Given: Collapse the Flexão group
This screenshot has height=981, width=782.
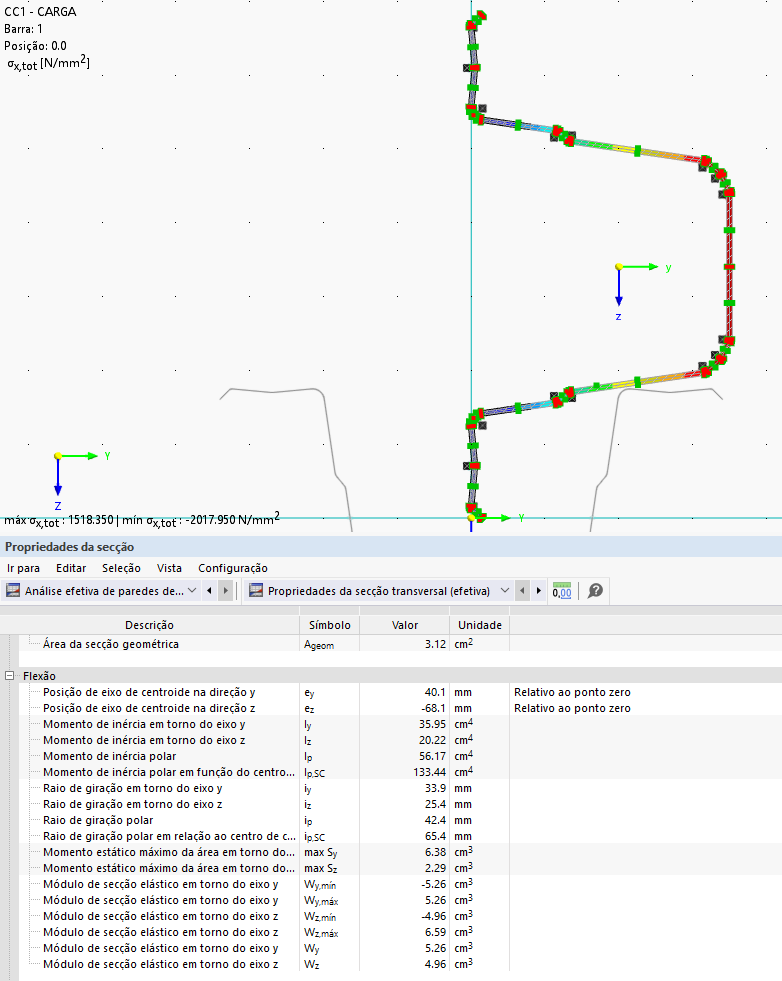Looking at the screenshot, I should 10,676.
